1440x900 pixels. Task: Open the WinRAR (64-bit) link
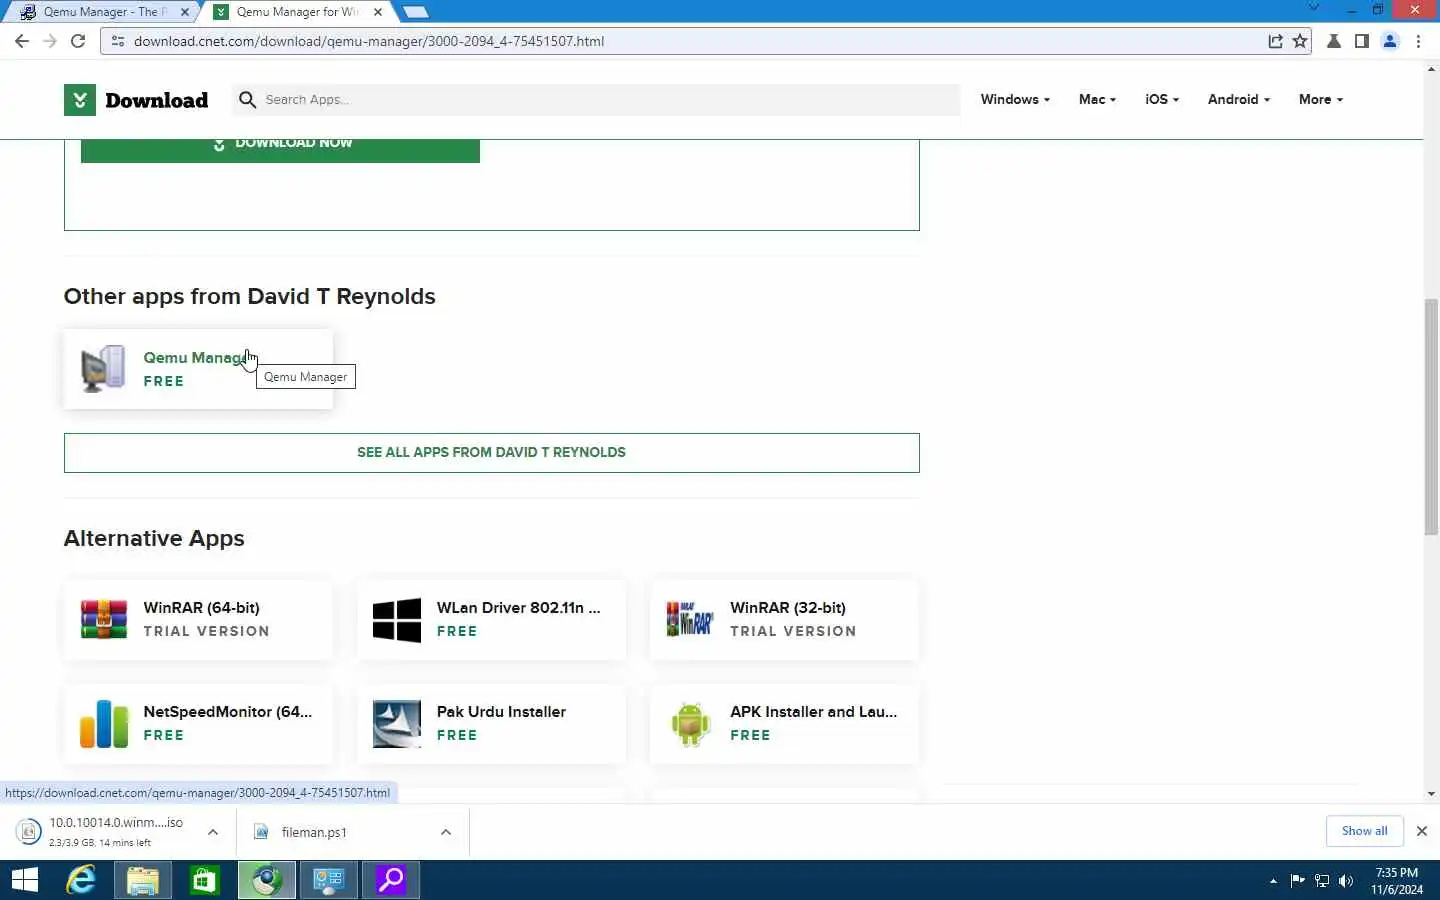[198, 620]
